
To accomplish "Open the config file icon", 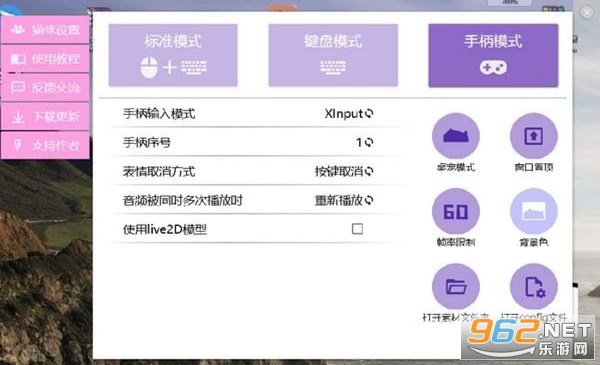I will (533, 286).
